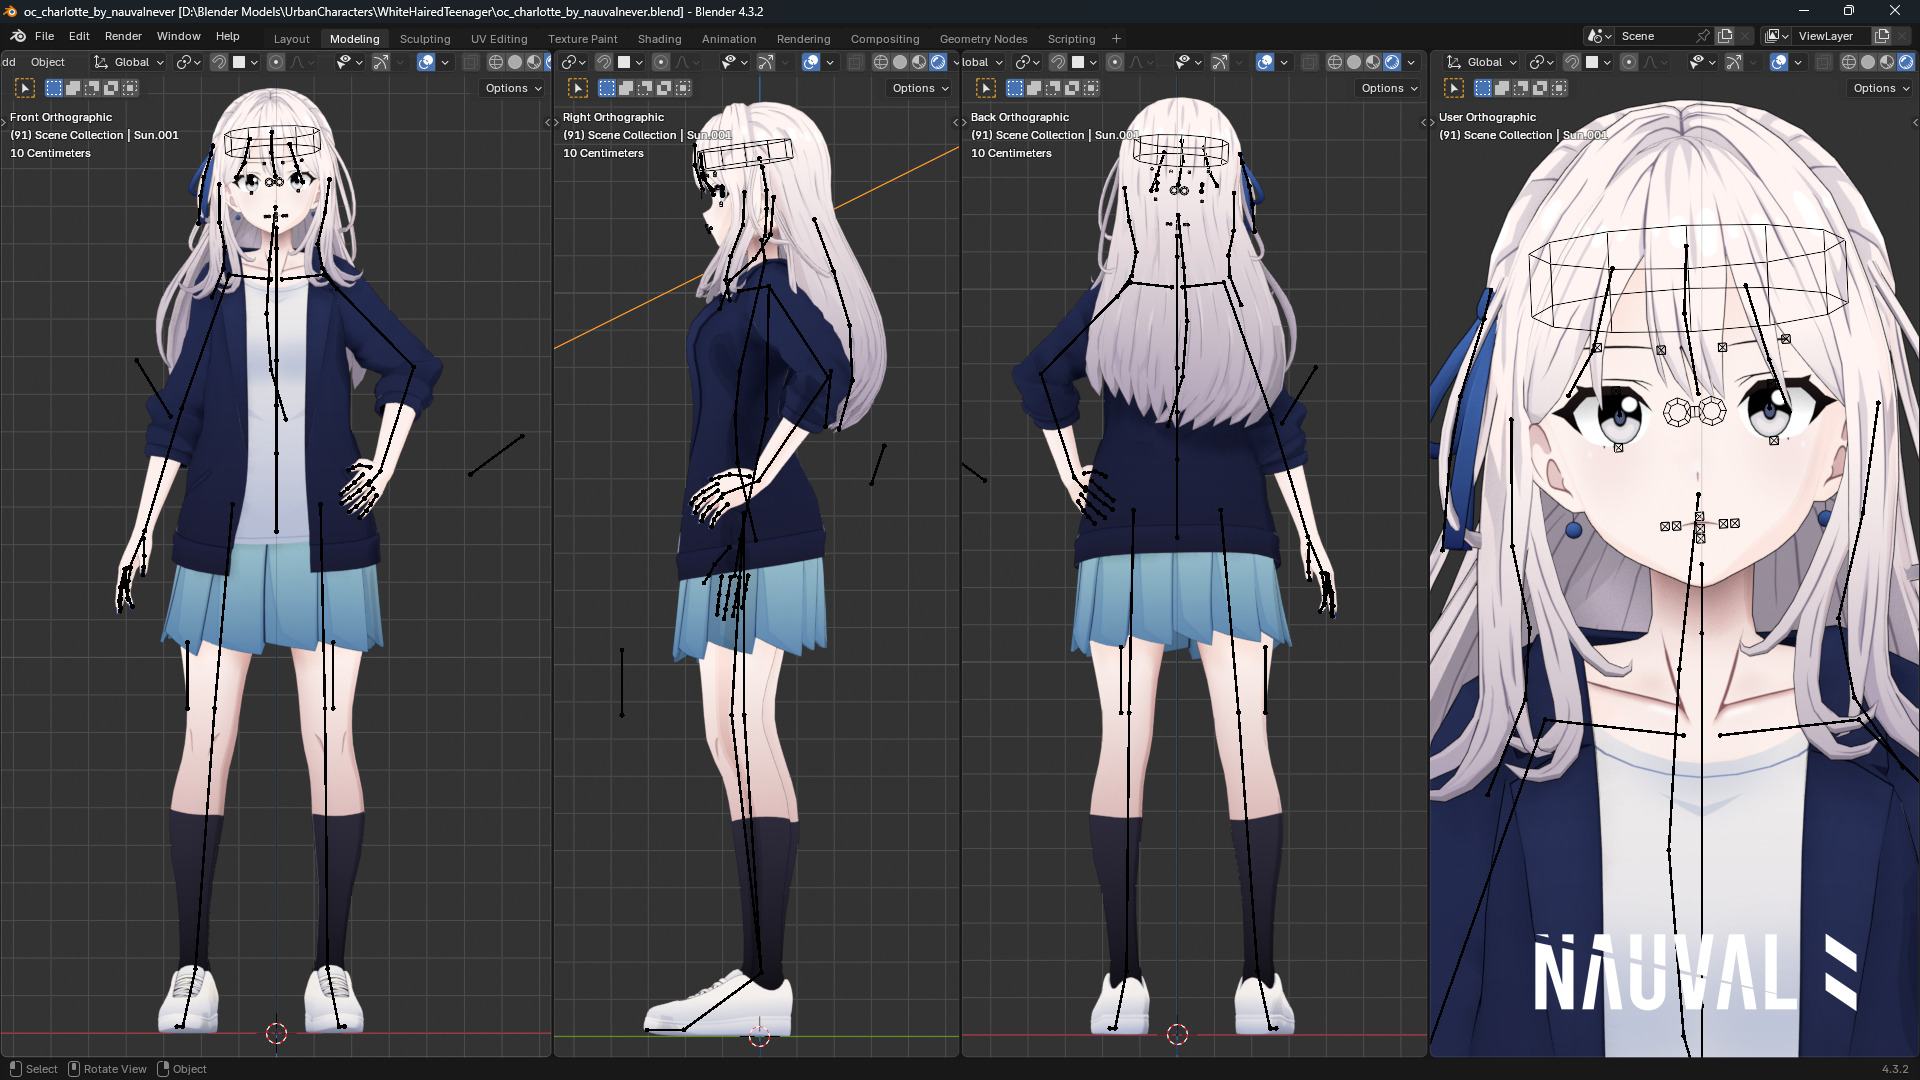Screen dimensions: 1920x1080
Task: Open Options dropdown in Right viewport
Action: click(x=921, y=88)
